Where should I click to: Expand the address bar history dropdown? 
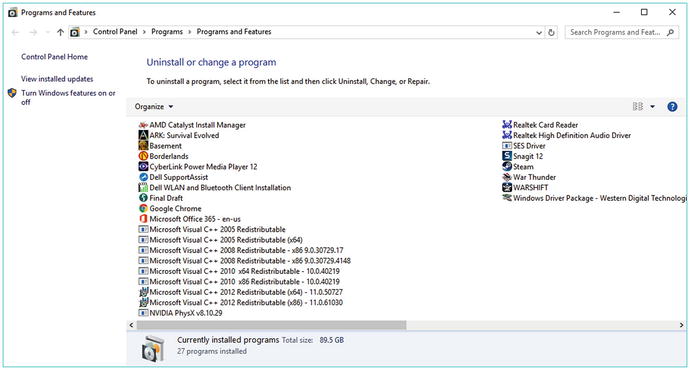[x=539, y=33]
